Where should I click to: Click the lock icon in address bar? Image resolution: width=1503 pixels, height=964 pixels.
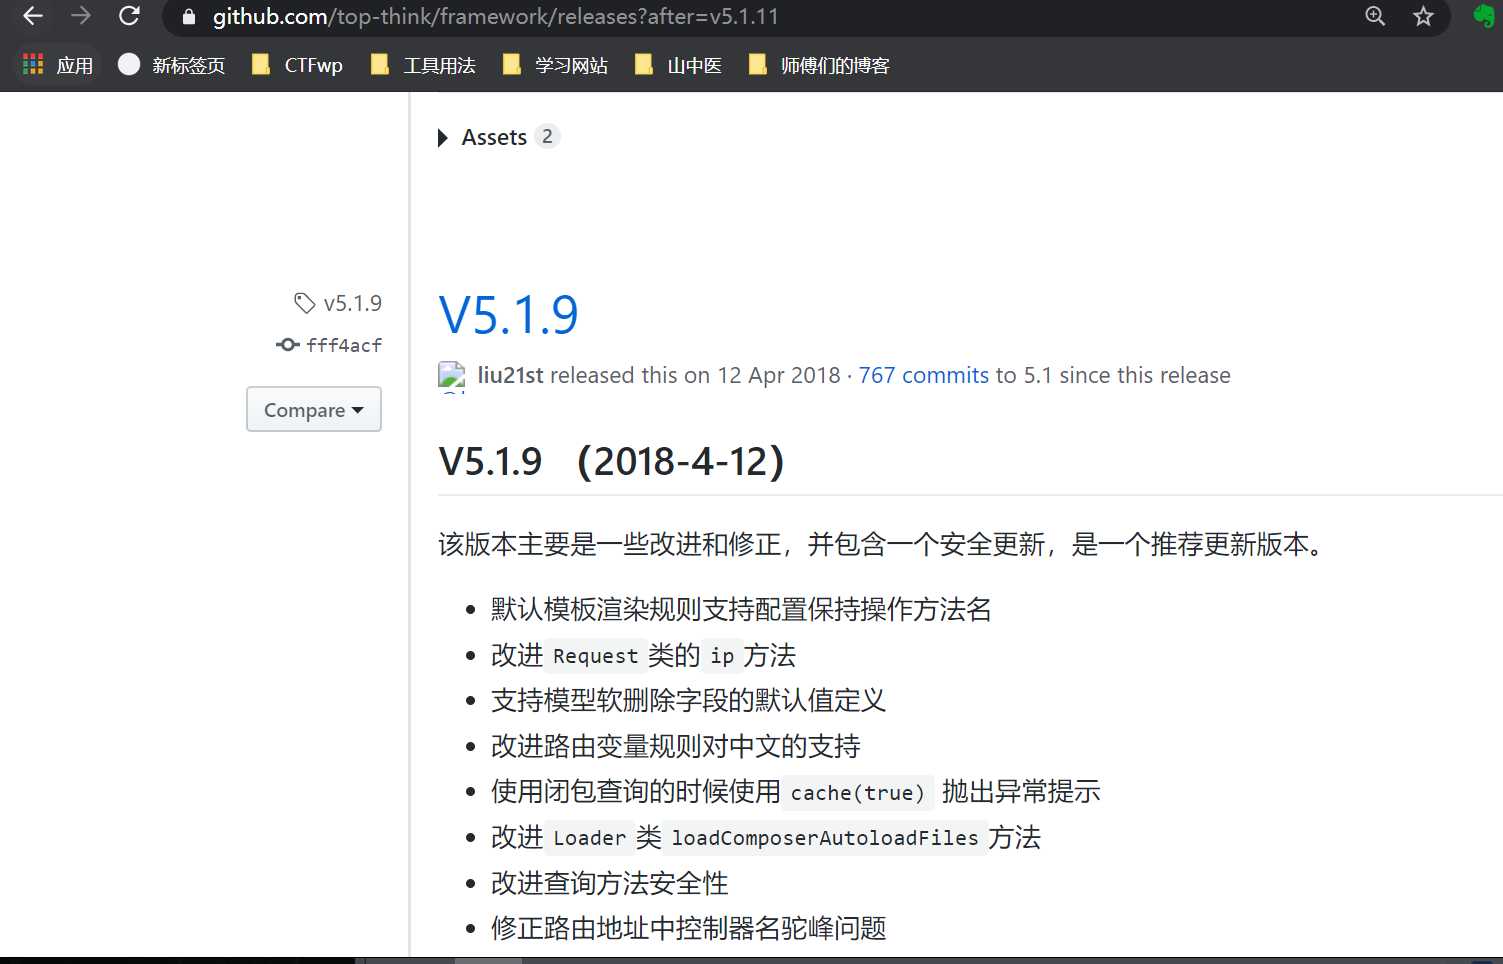click(189, 17)
